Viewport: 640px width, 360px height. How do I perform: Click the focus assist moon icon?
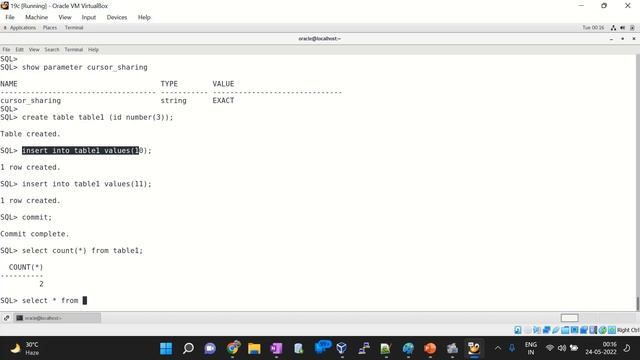[x=627, y=348]
